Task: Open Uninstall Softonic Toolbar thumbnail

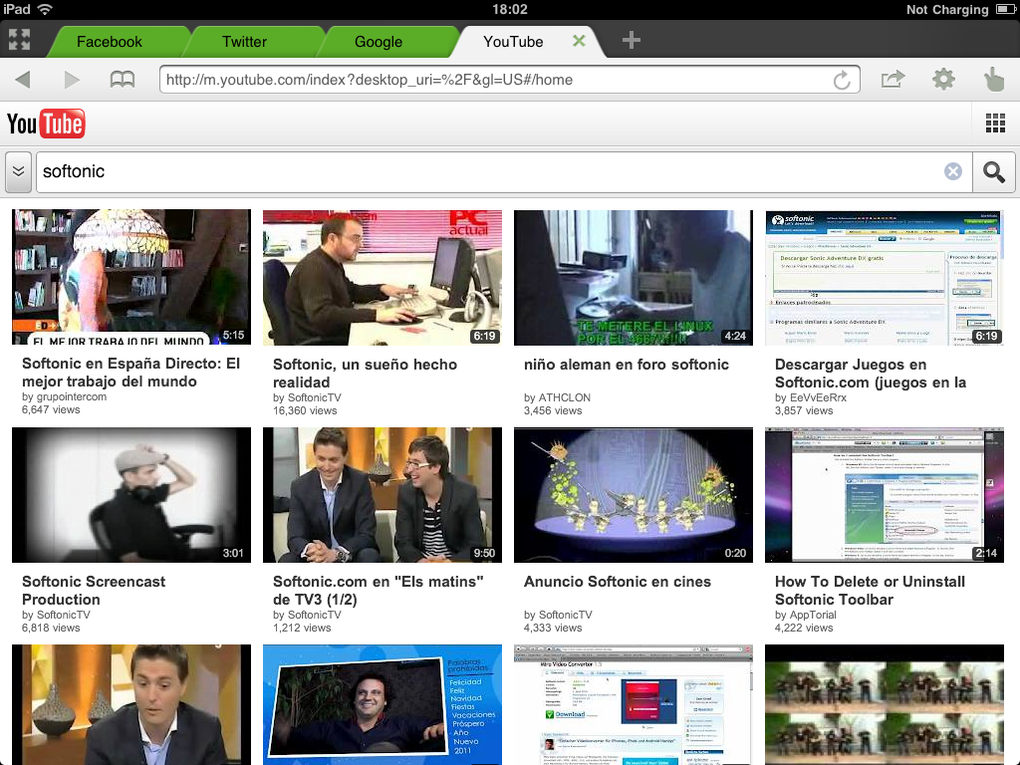Action: [x=884, y=494]
